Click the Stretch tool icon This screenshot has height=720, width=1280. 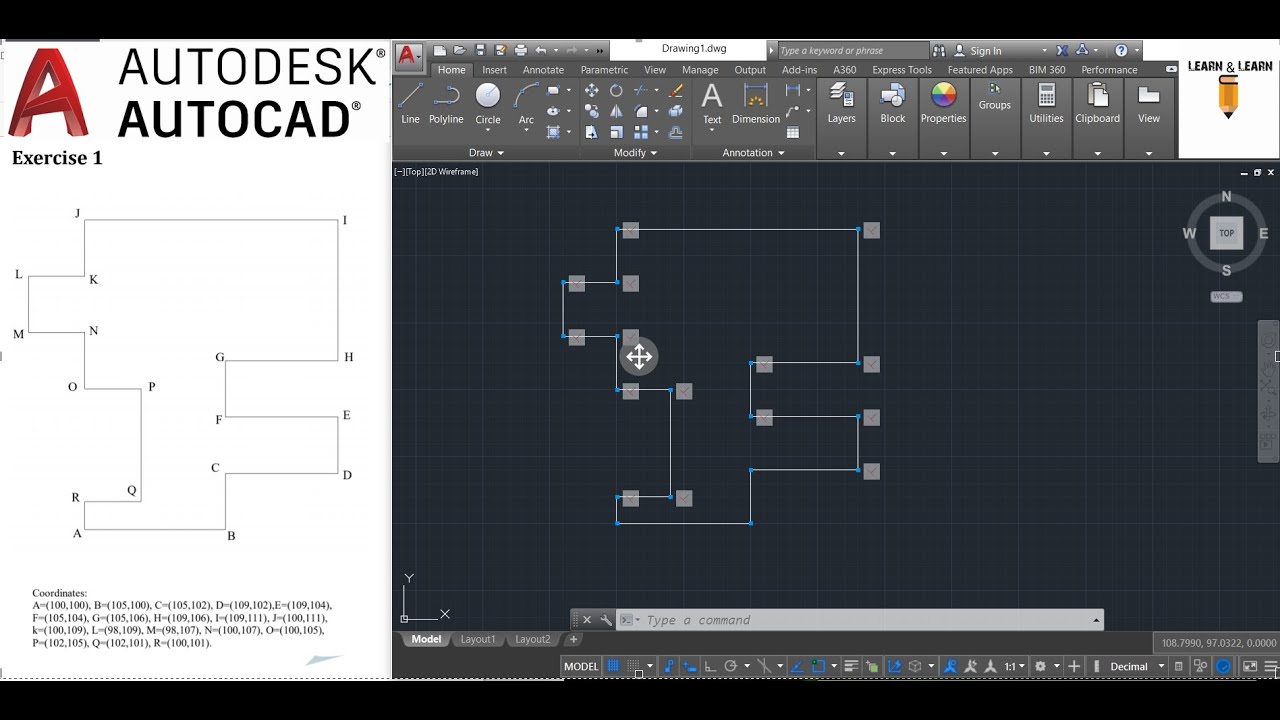click(591, 132)
